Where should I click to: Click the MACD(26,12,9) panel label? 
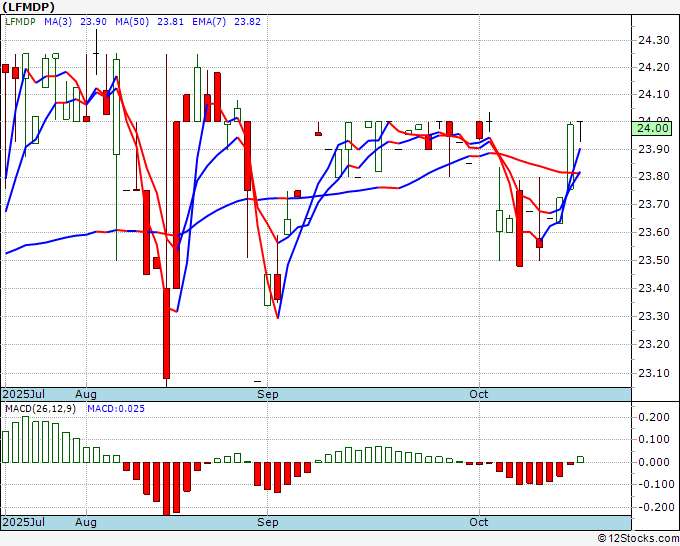(x=40, y=409)
